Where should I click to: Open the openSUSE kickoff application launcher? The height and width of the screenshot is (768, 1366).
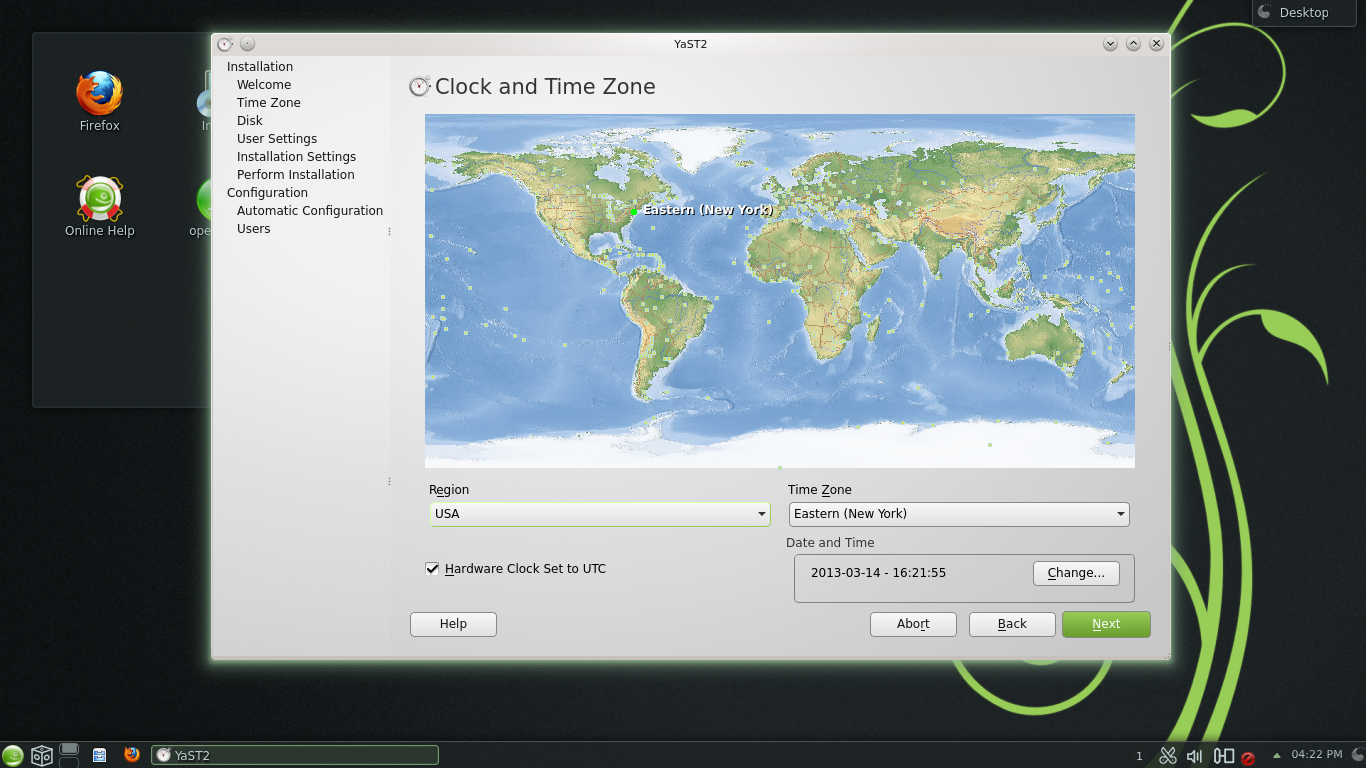coord(13,755)
